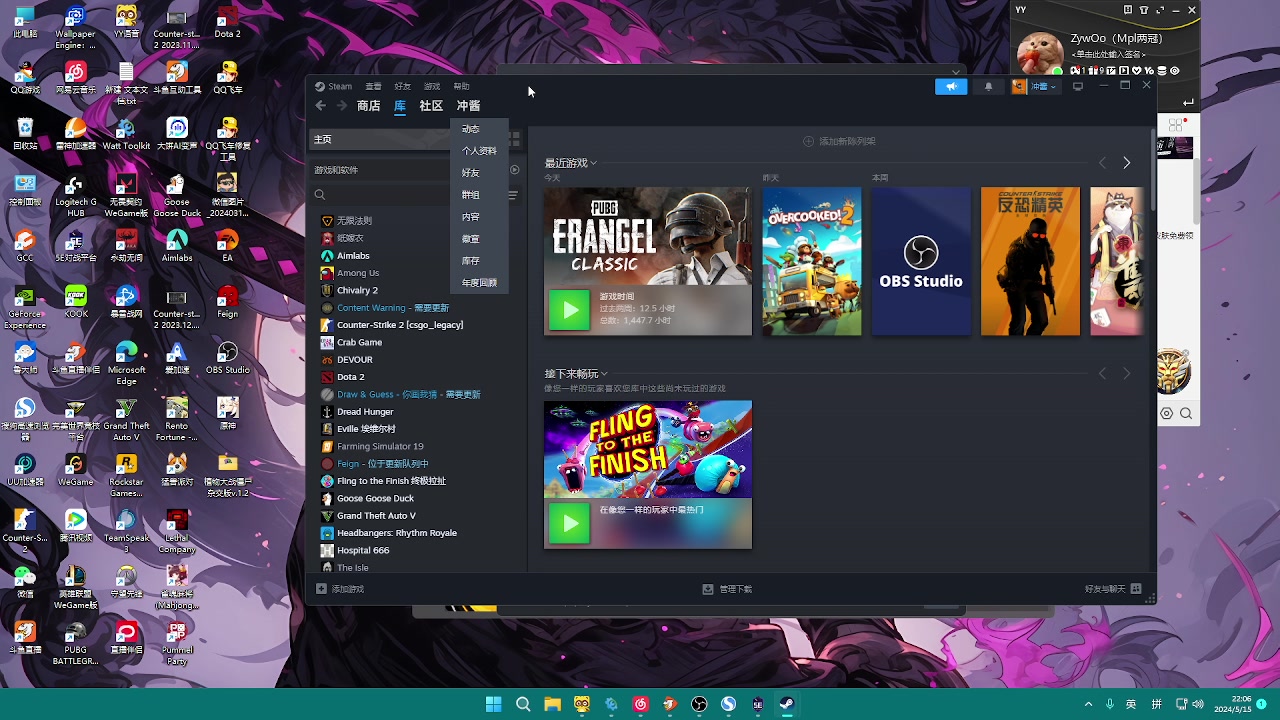1280x720 pixels.
Task: Select Dota 2 in the library list
Action: (x=350, y=377)
